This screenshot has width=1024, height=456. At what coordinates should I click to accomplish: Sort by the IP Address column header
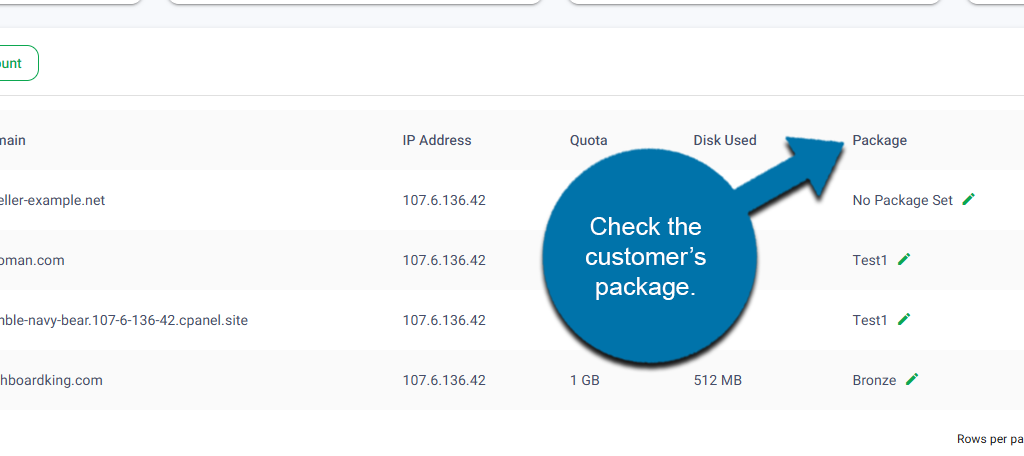click(437, 140)
